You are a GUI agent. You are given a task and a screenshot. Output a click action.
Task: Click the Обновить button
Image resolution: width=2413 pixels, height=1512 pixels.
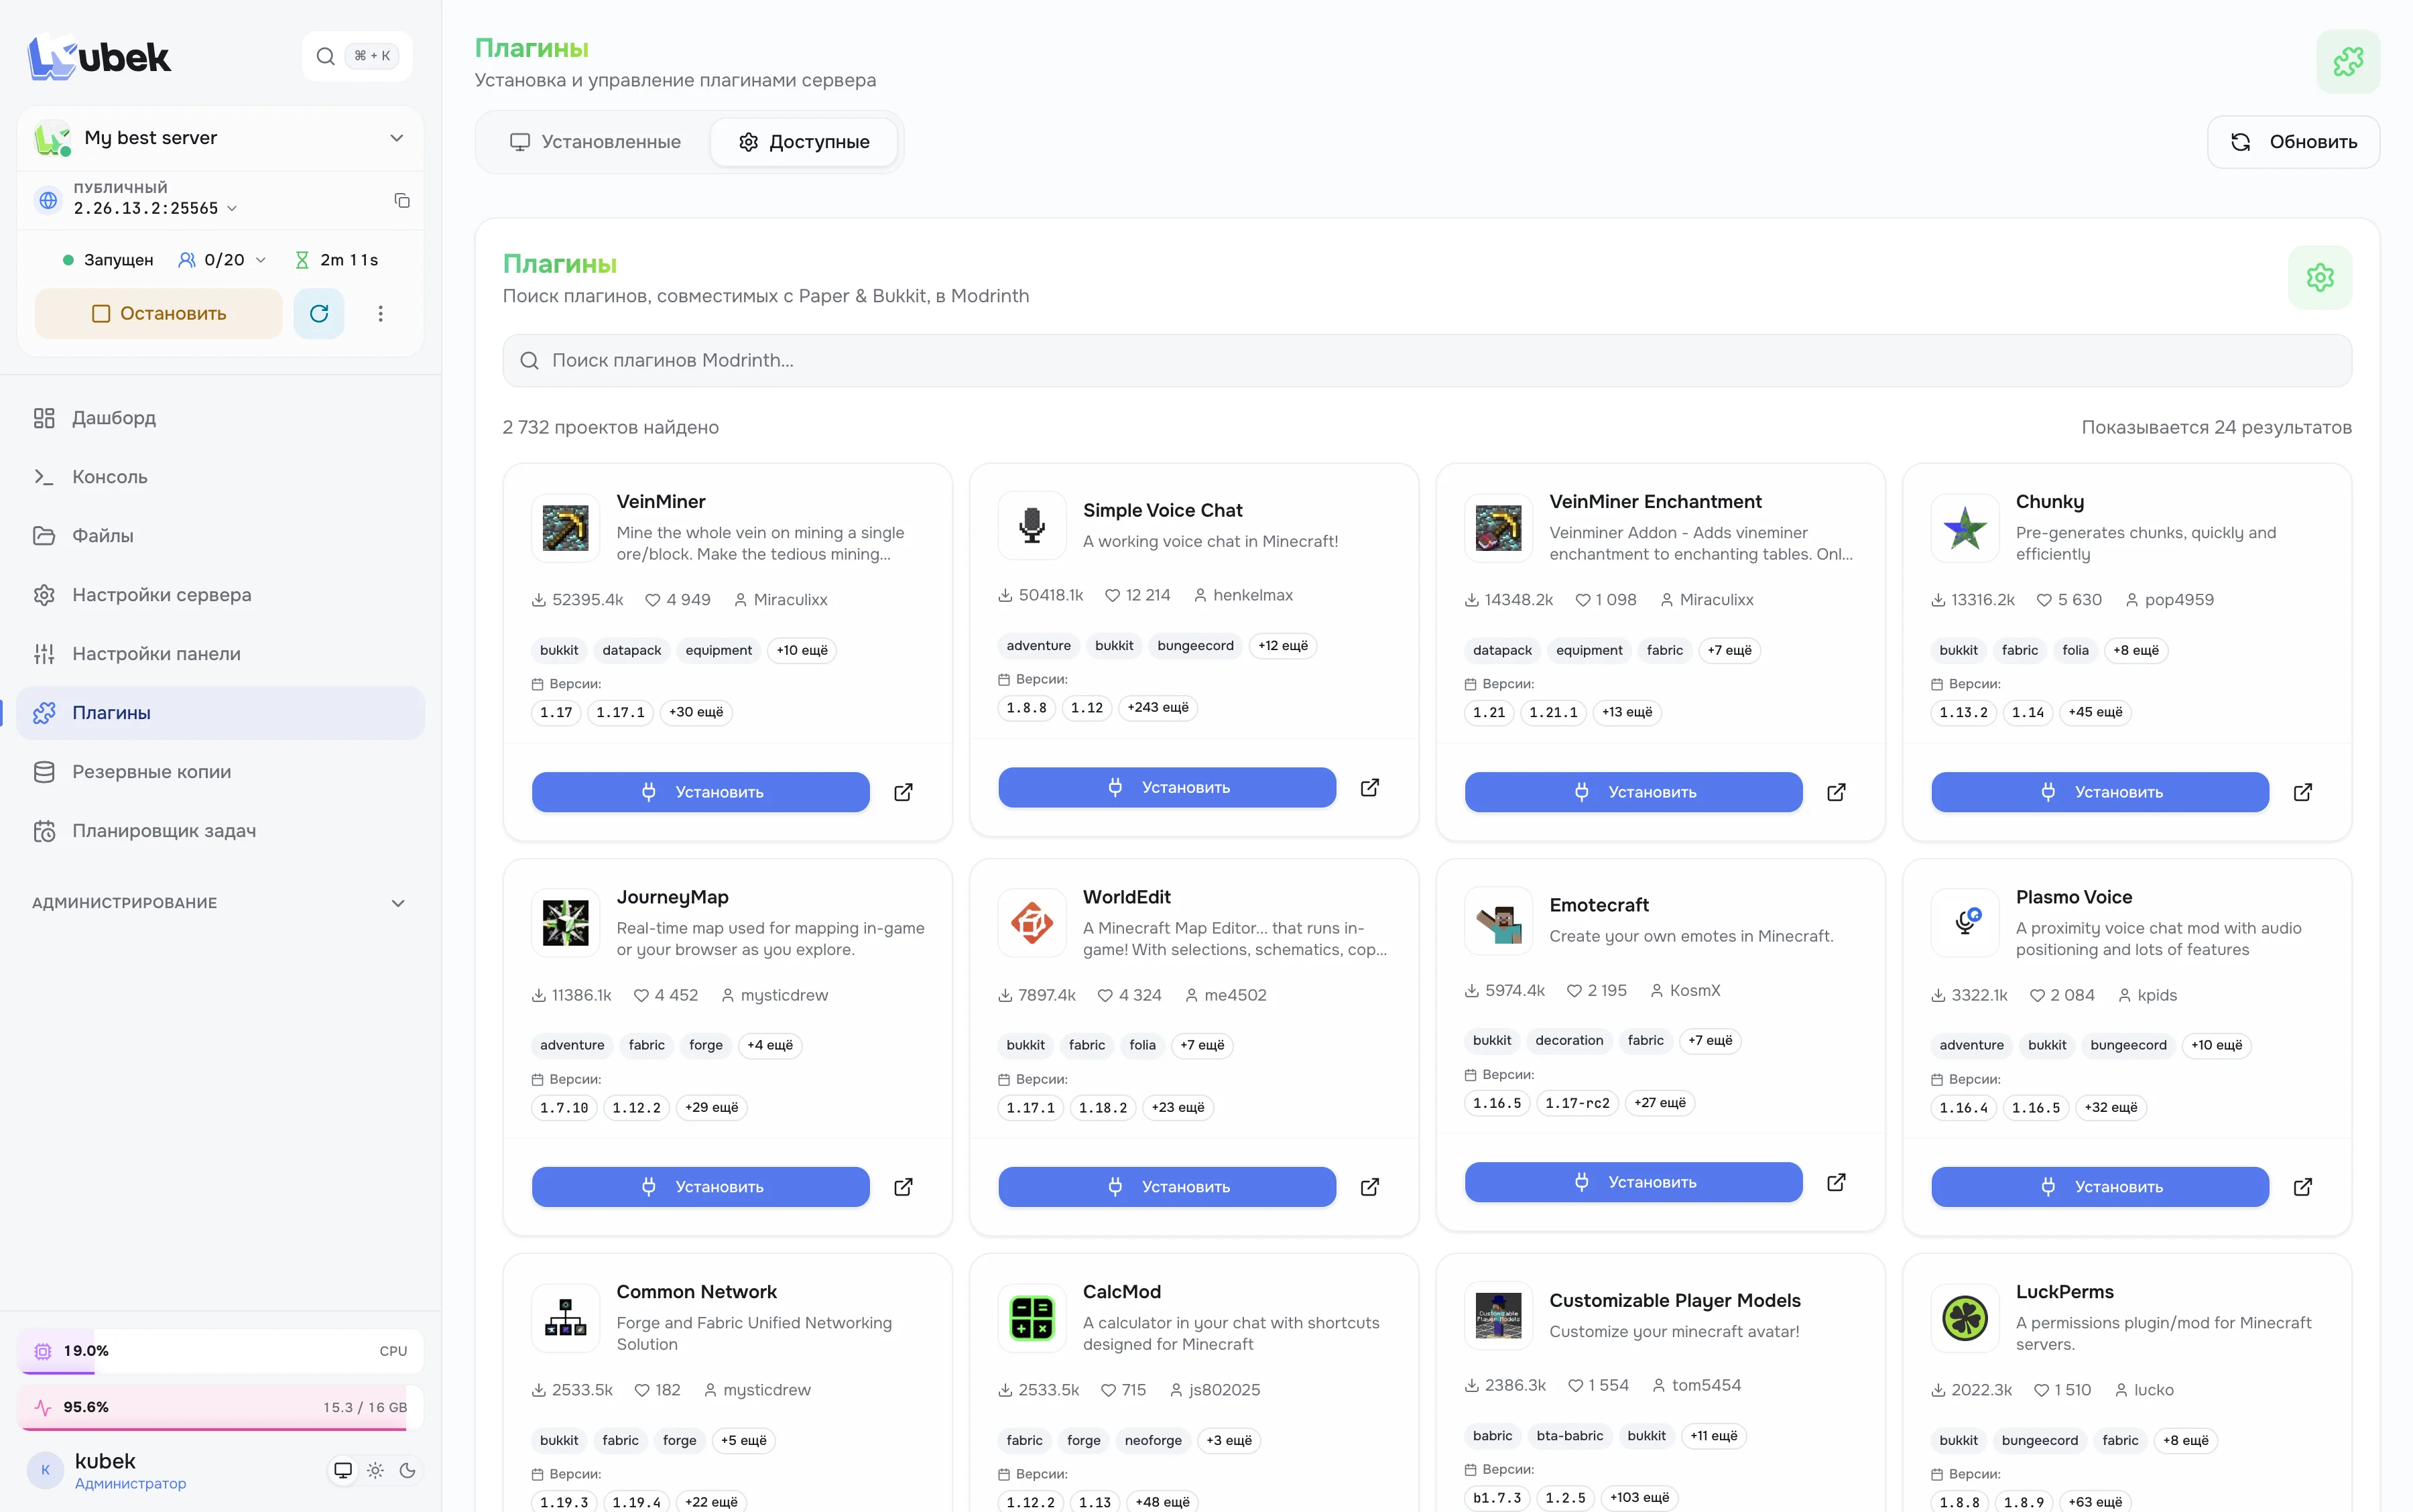tap(2293, 142)
